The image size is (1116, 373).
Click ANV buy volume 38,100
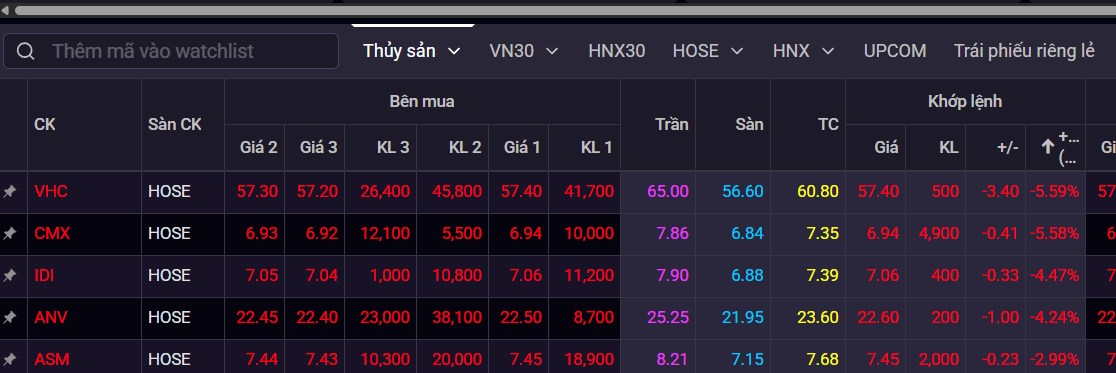[x=457, y=317]
